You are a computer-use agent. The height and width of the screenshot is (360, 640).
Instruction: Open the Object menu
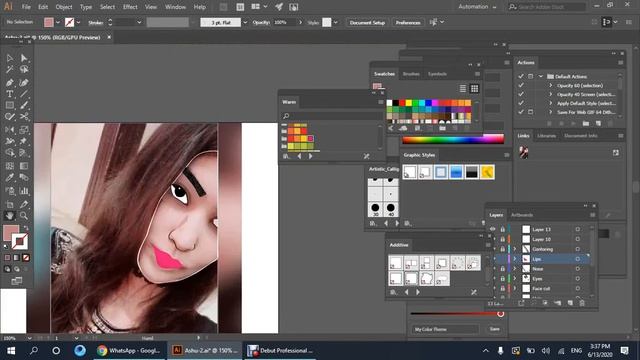tap(64, 7)
